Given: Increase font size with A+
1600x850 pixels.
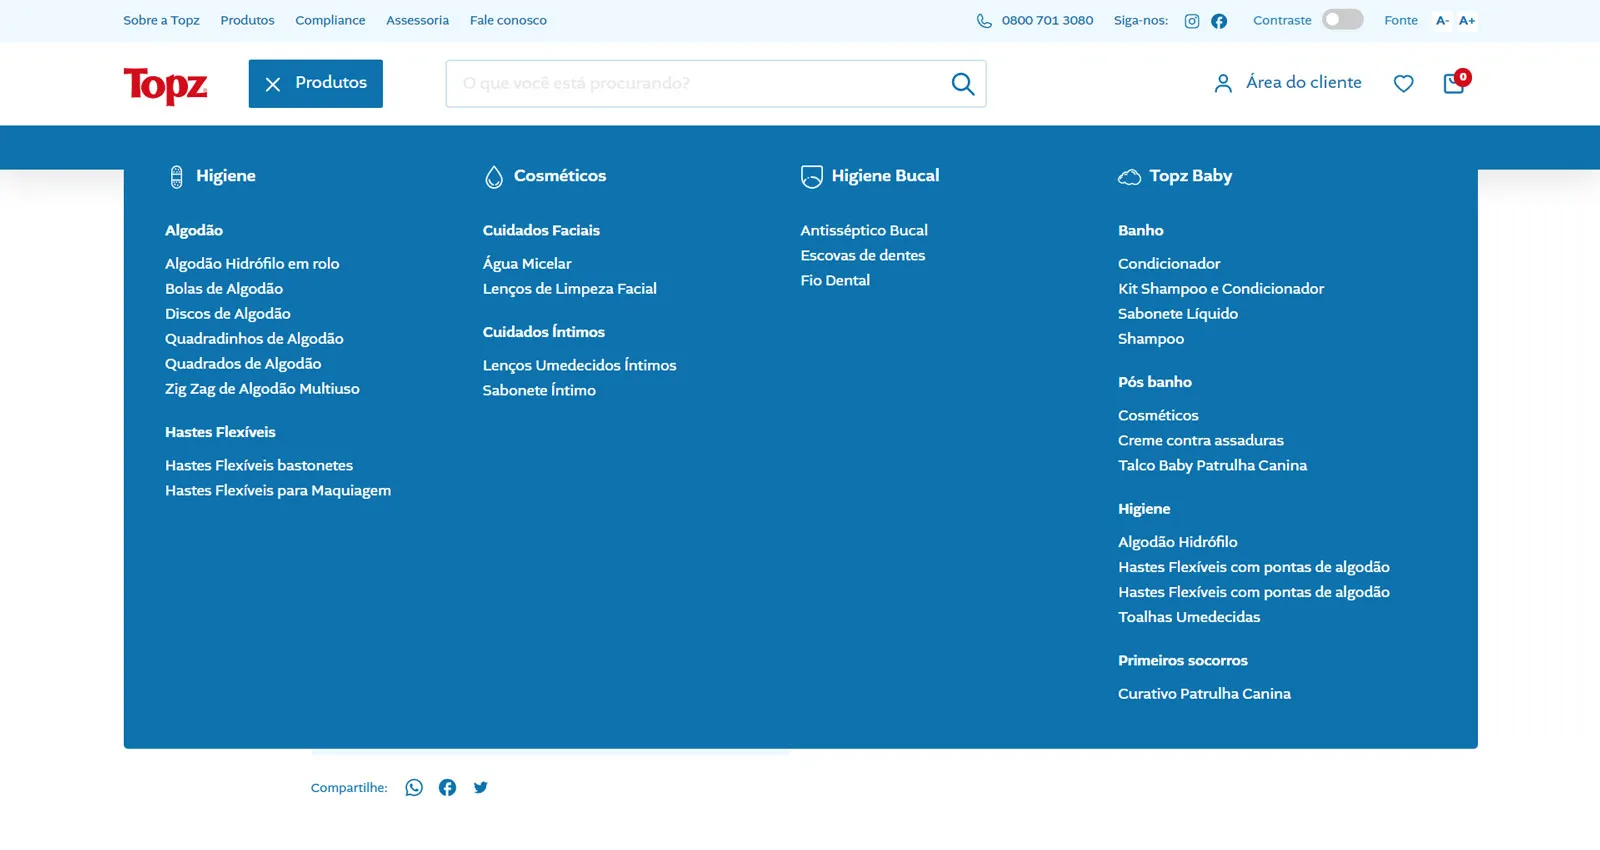Looking at the screenshot, I should tap(1467, 20).
